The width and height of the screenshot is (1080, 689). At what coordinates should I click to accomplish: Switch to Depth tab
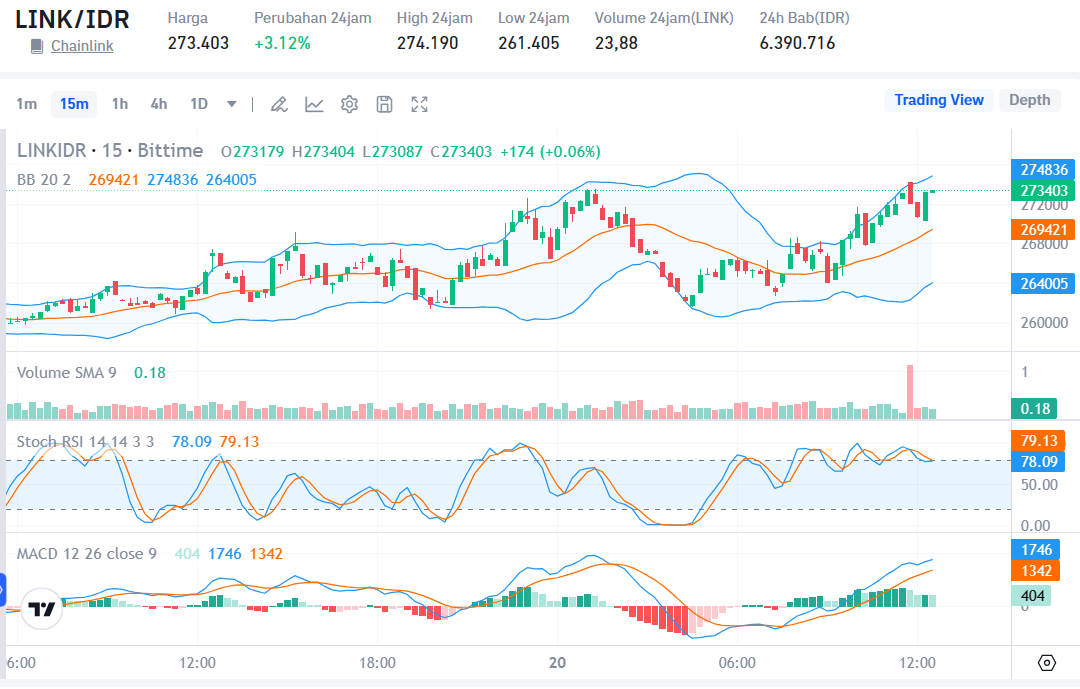(x=1030, y=100)
